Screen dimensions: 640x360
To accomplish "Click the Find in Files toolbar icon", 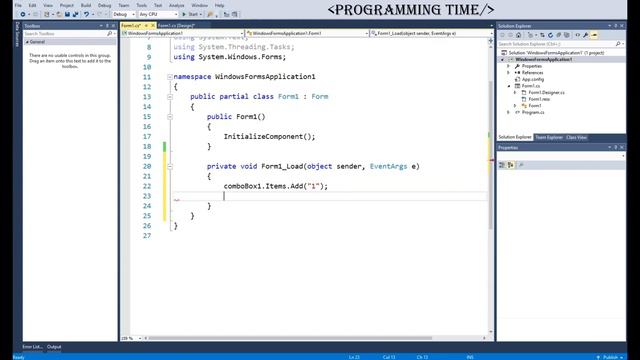I will point(210,14).
